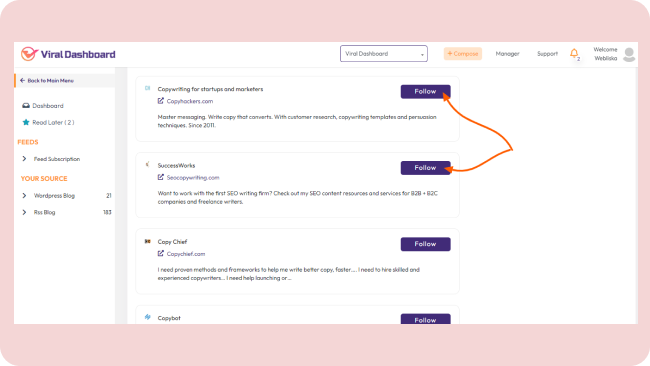Viewport: 650px width, 366px height.
Task: Open the Viral Dashboard workspace dropdown
Action: pos(383,53)
